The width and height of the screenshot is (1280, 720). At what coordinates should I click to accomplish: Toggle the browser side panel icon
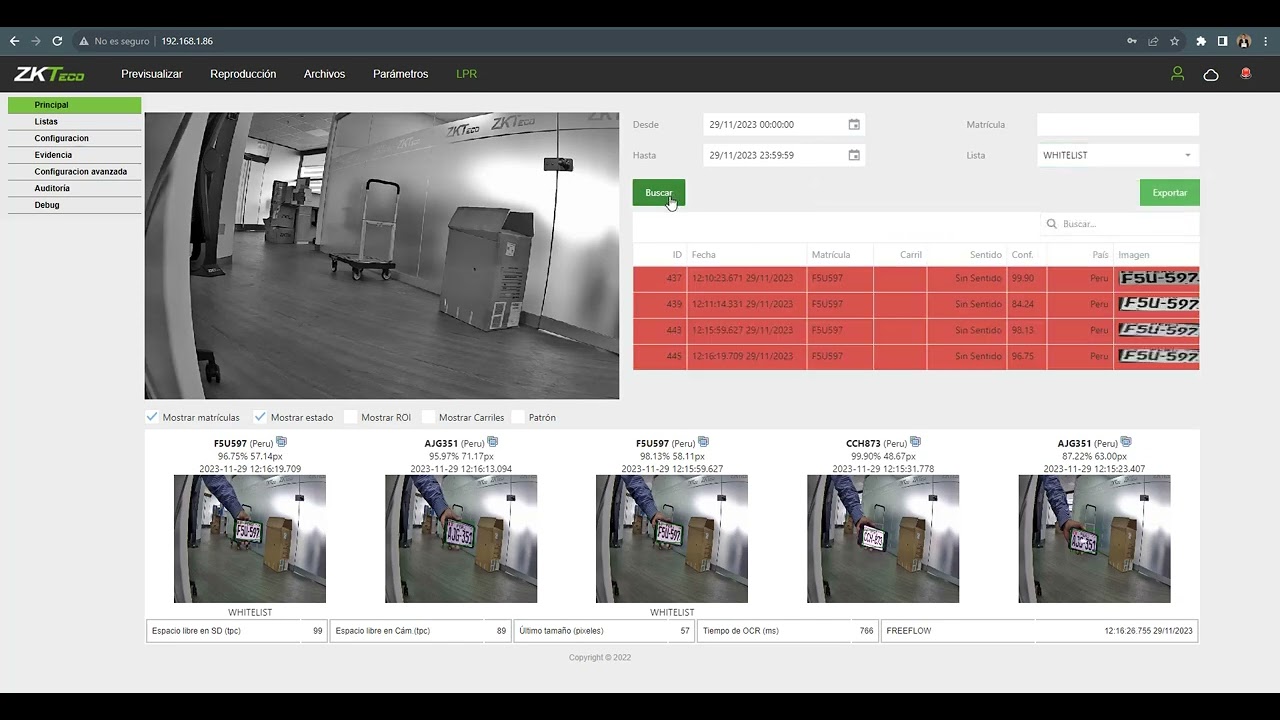(1222, 41)
